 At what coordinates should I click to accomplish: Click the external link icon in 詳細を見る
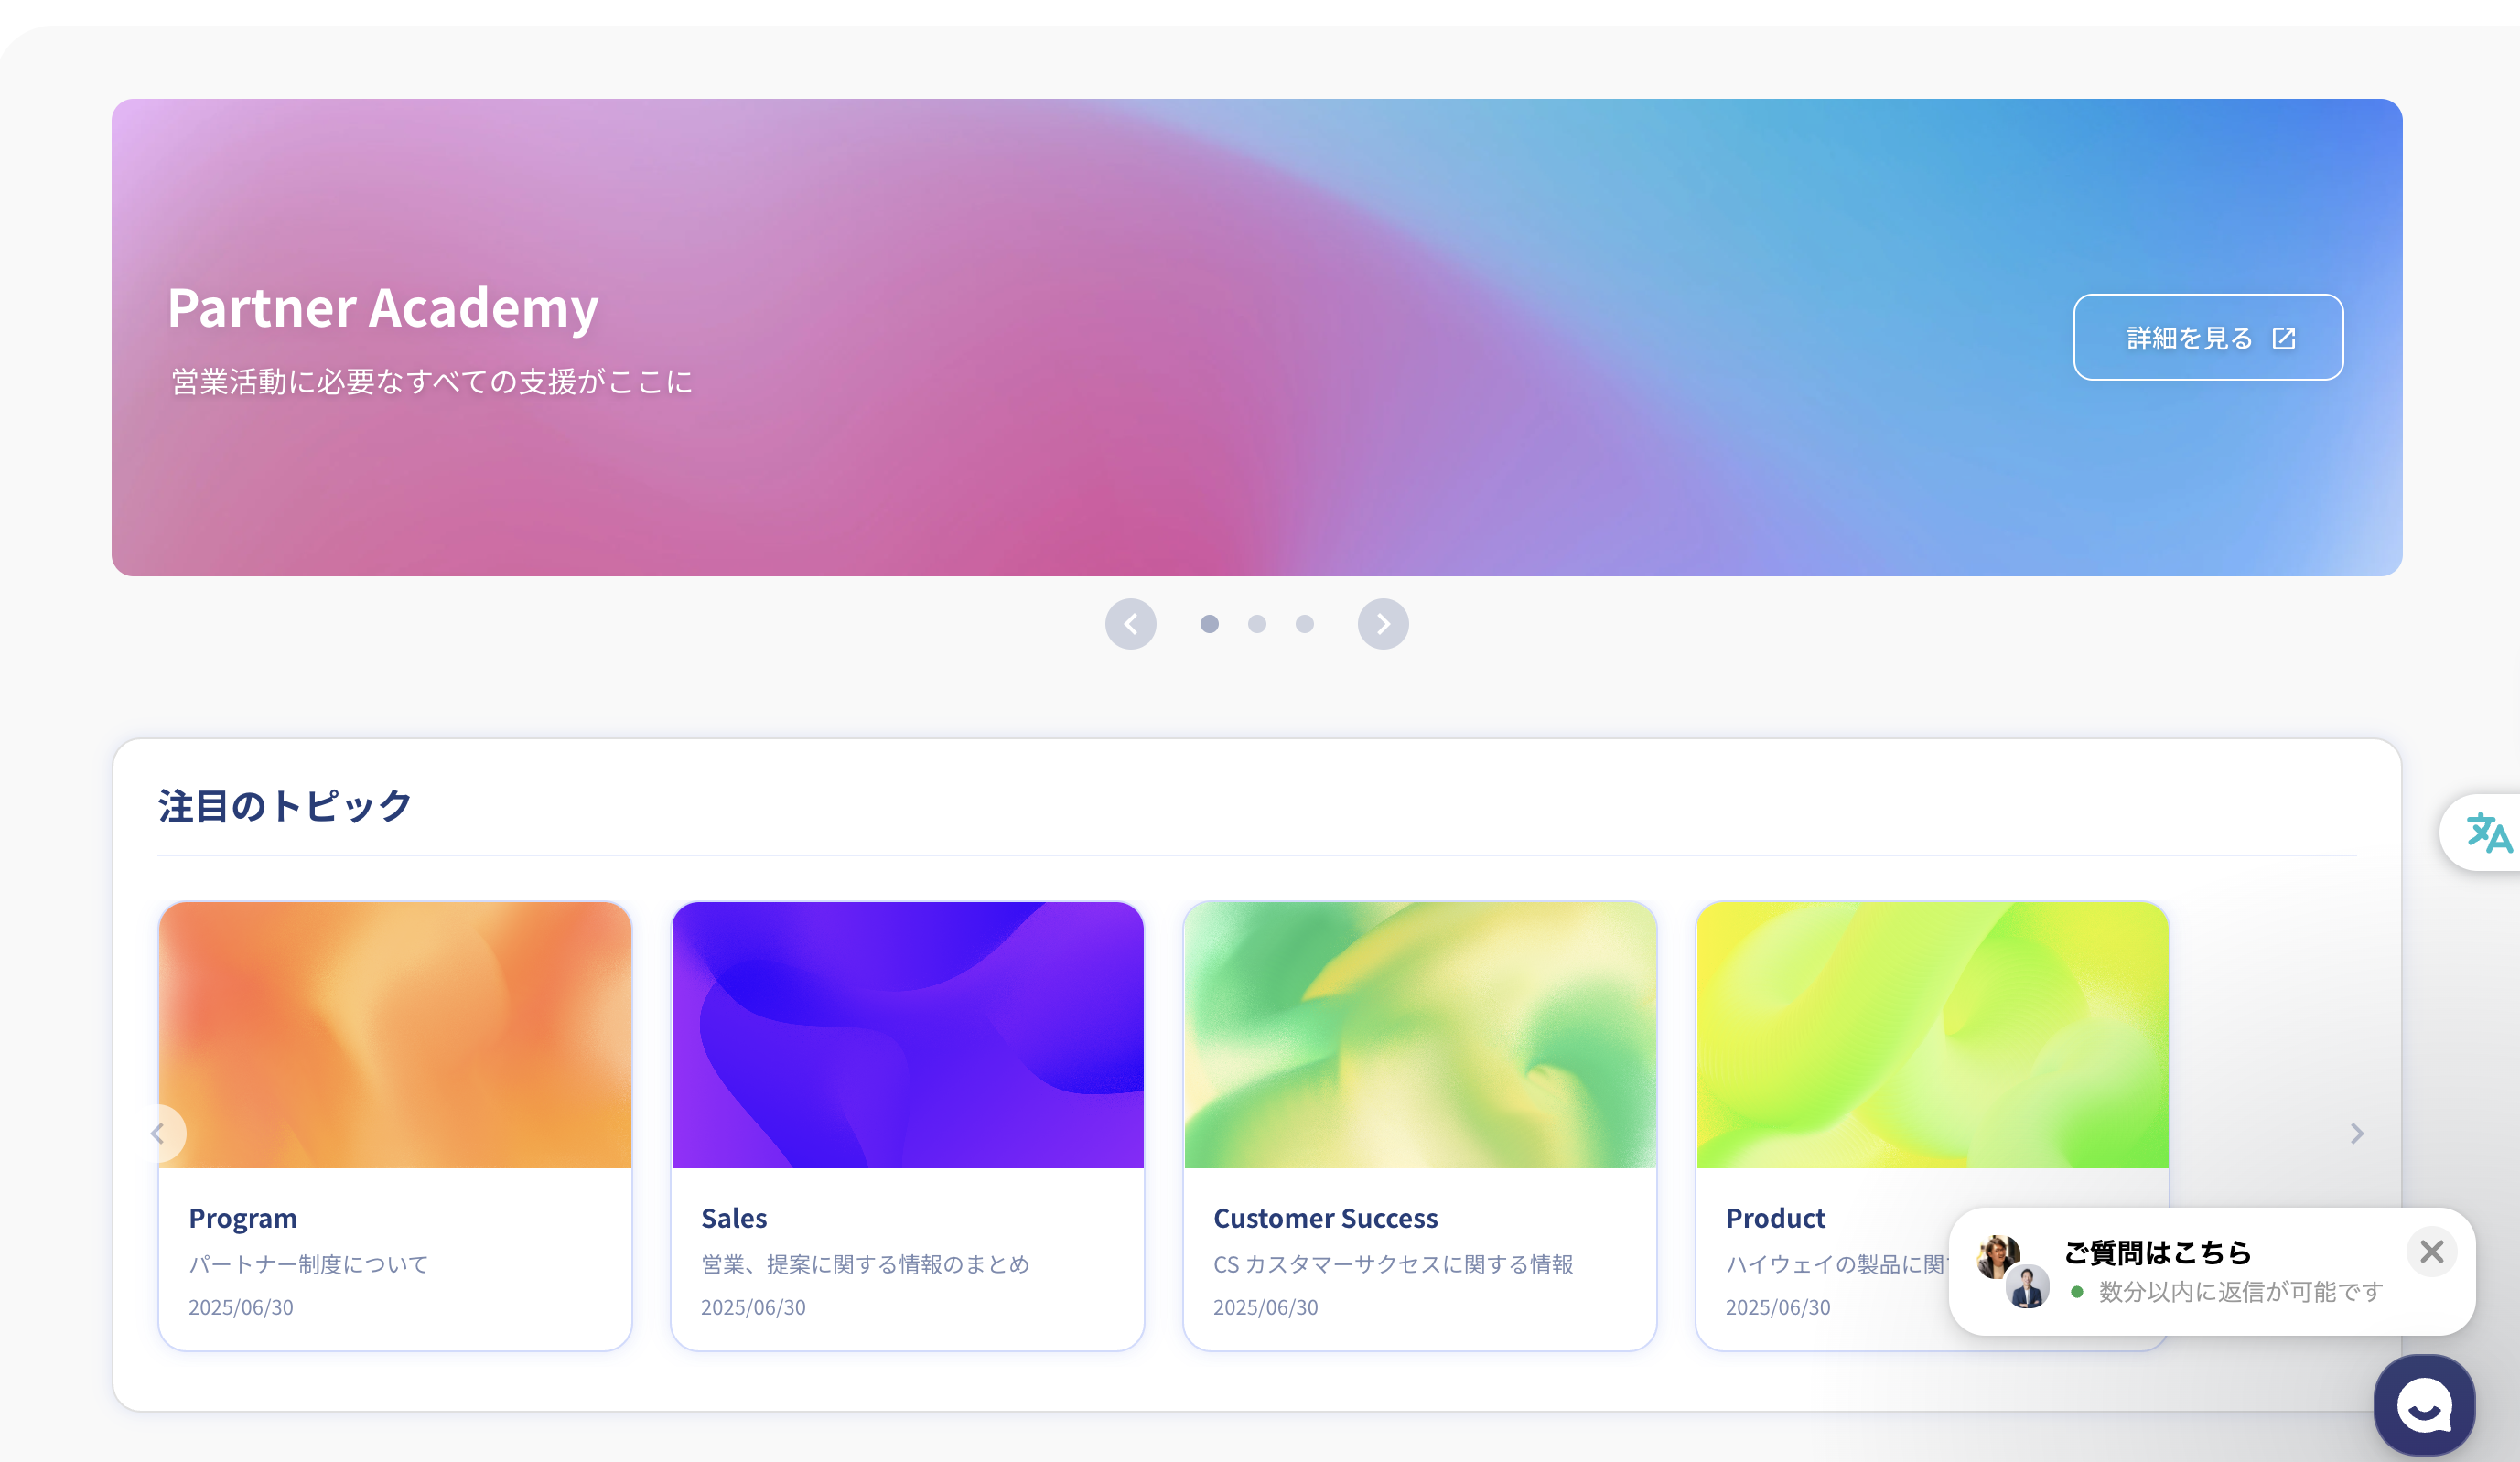point(2284,338)
